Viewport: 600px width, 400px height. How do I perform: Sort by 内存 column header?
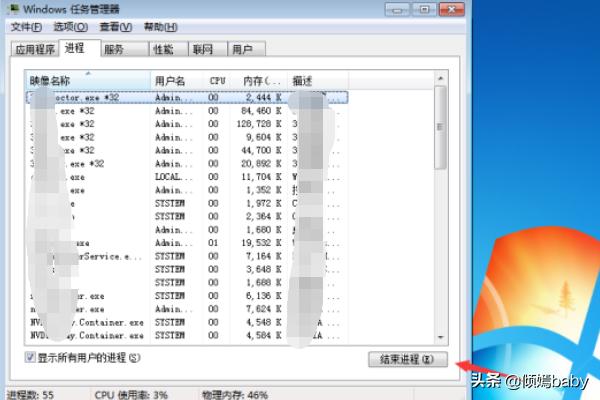click(x=259, y=80)
